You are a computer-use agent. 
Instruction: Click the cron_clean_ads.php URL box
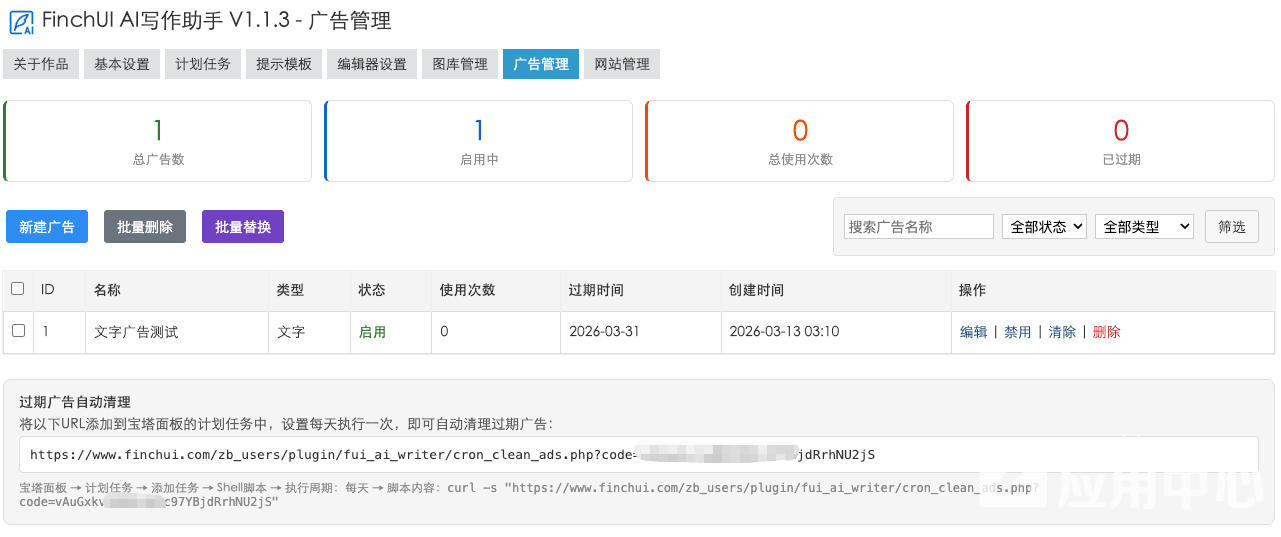tap(639, 454)
